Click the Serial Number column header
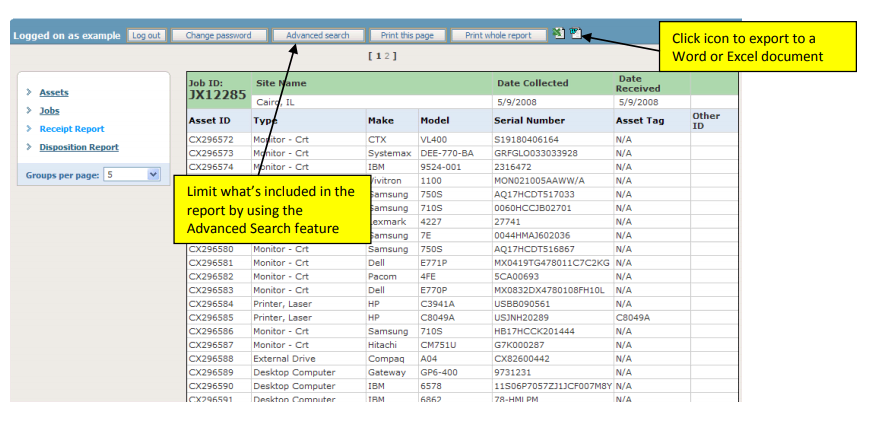Viewport: 880px width, 430px height. tap(529, 120)
